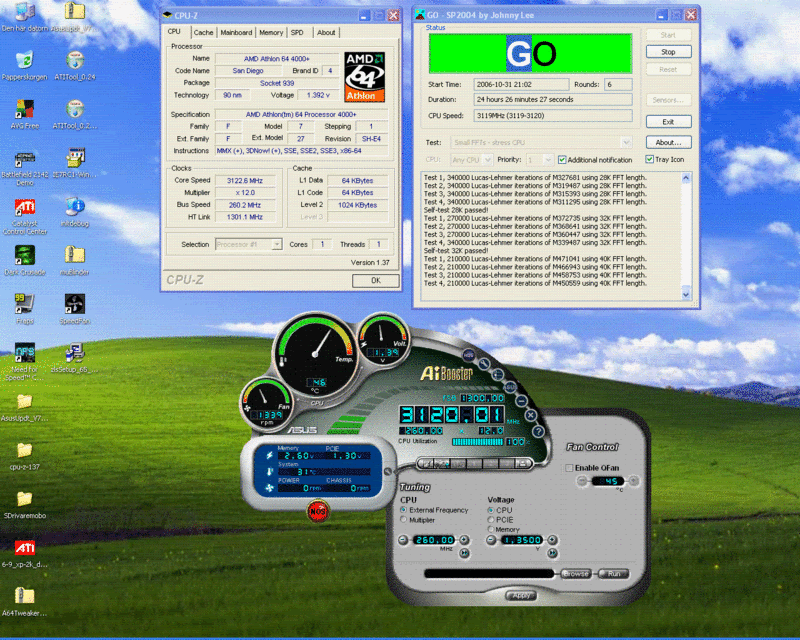Click the SP2004 log scrollbar down arrow
Image resolution: width=800 pixels, height=640 pixels.
pos(686,294)
